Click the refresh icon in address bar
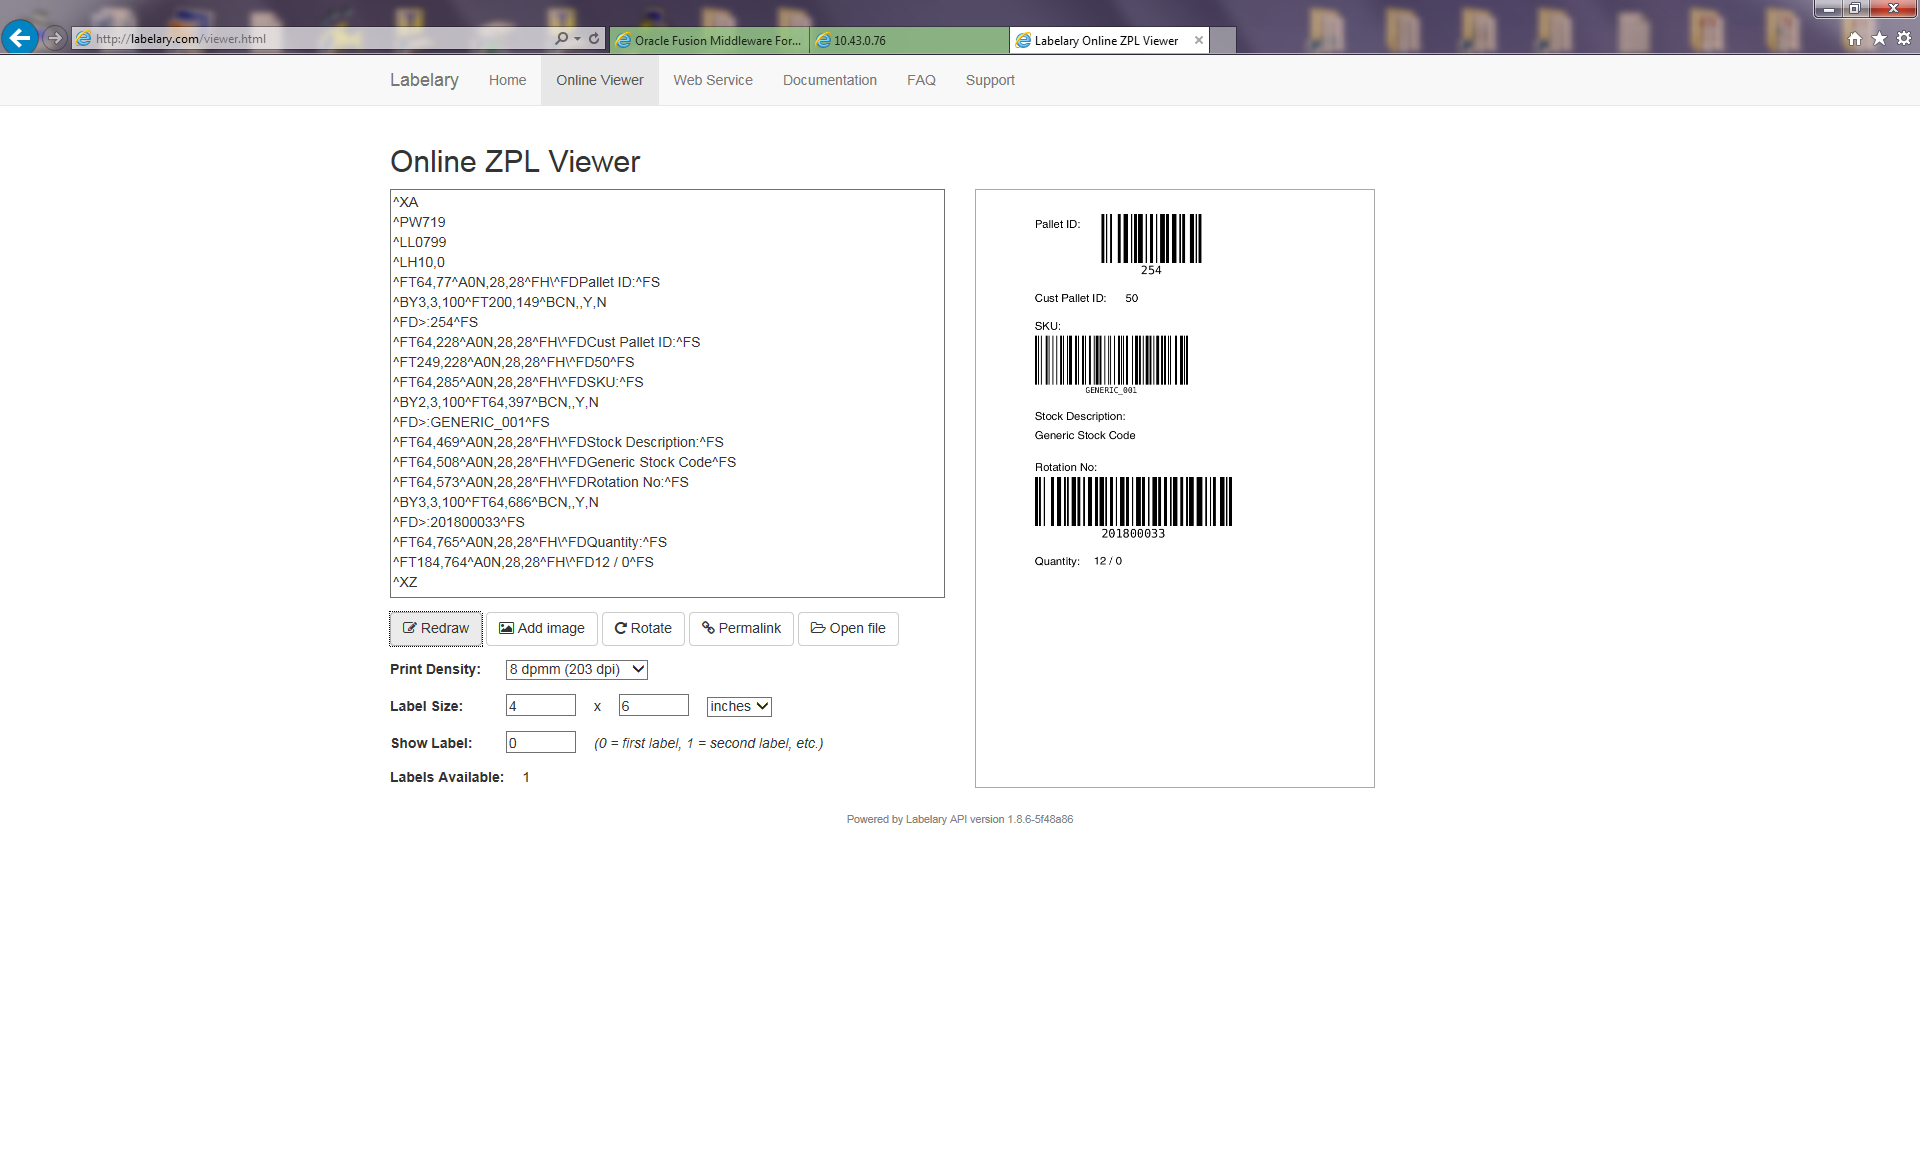This screenshot has height=1160, width=1920. point(594,38)
